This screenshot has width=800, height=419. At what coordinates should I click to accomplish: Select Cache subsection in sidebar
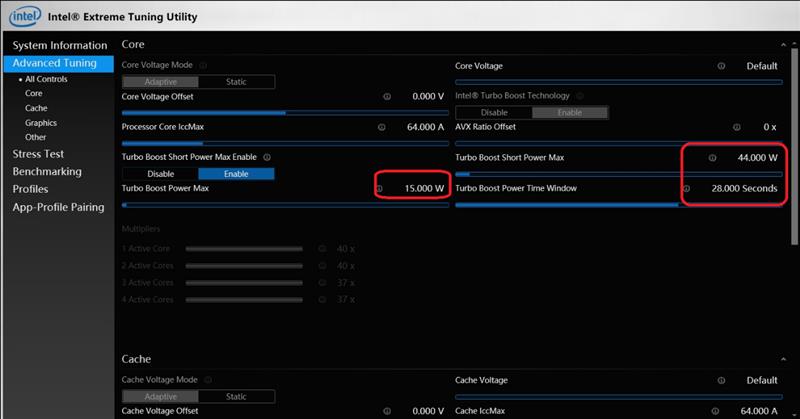pyautogui.click(x=36, y=108)
